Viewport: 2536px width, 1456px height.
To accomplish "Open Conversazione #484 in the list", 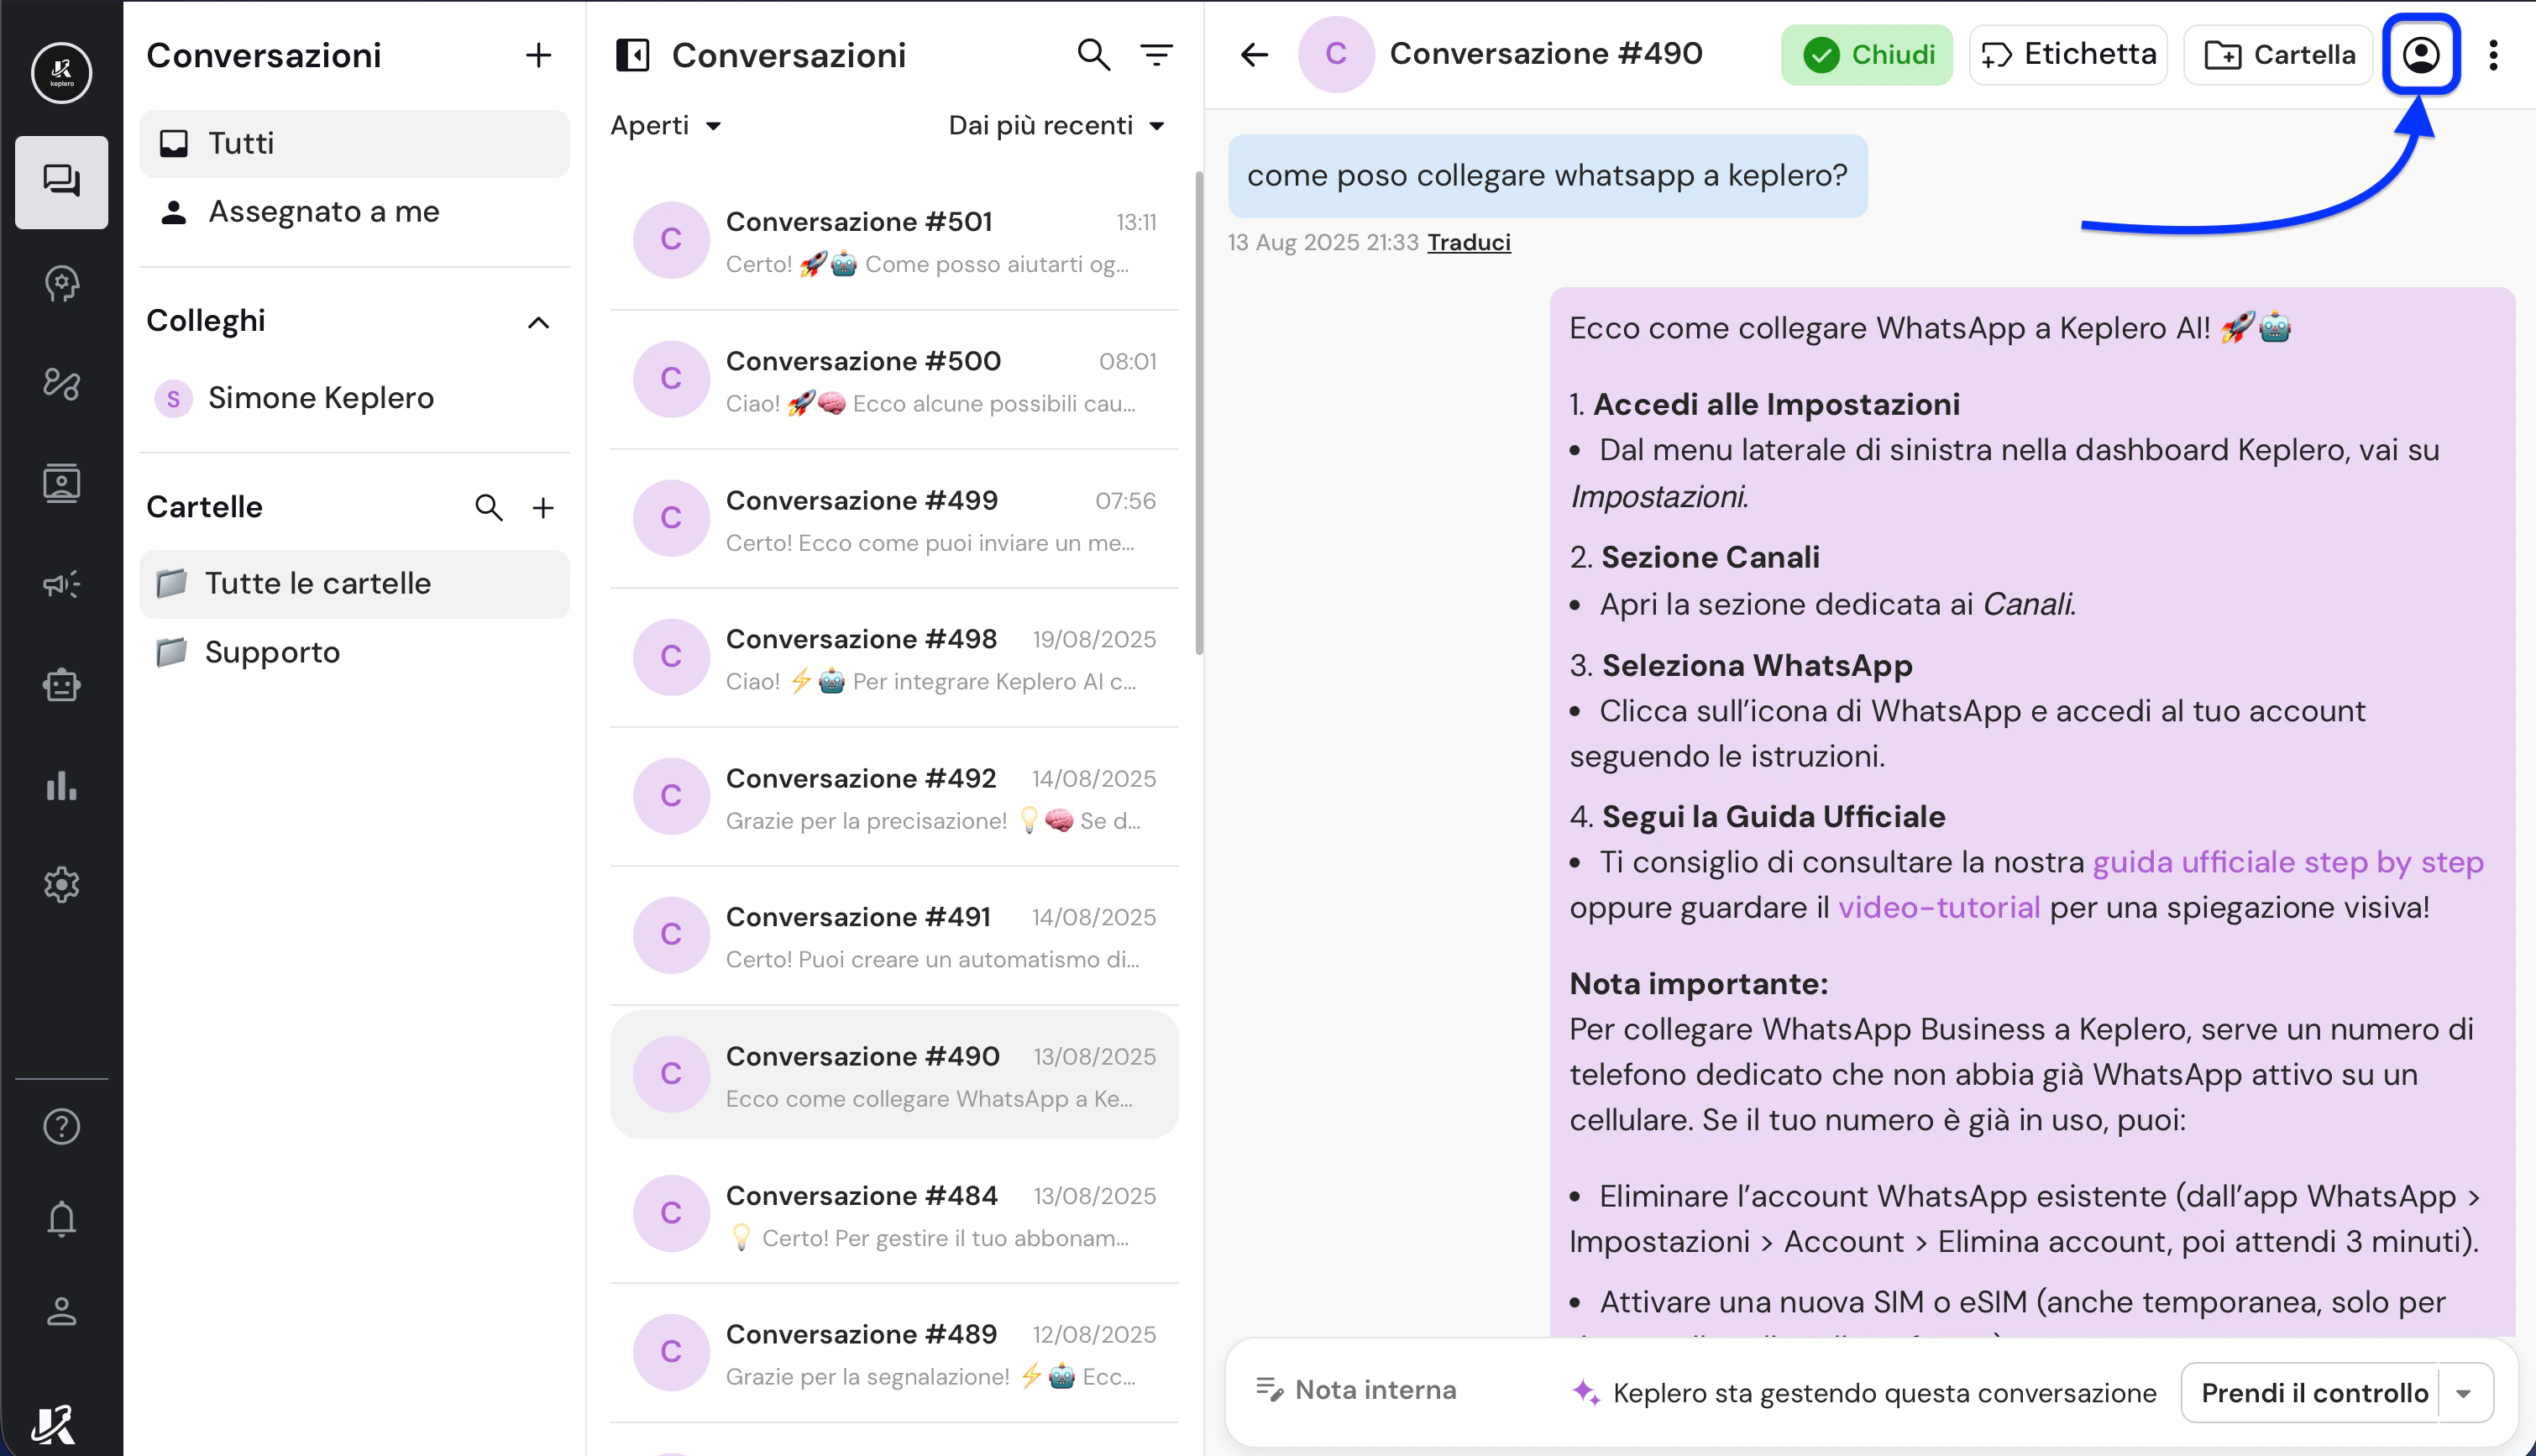I will [x=894, y=1214].
